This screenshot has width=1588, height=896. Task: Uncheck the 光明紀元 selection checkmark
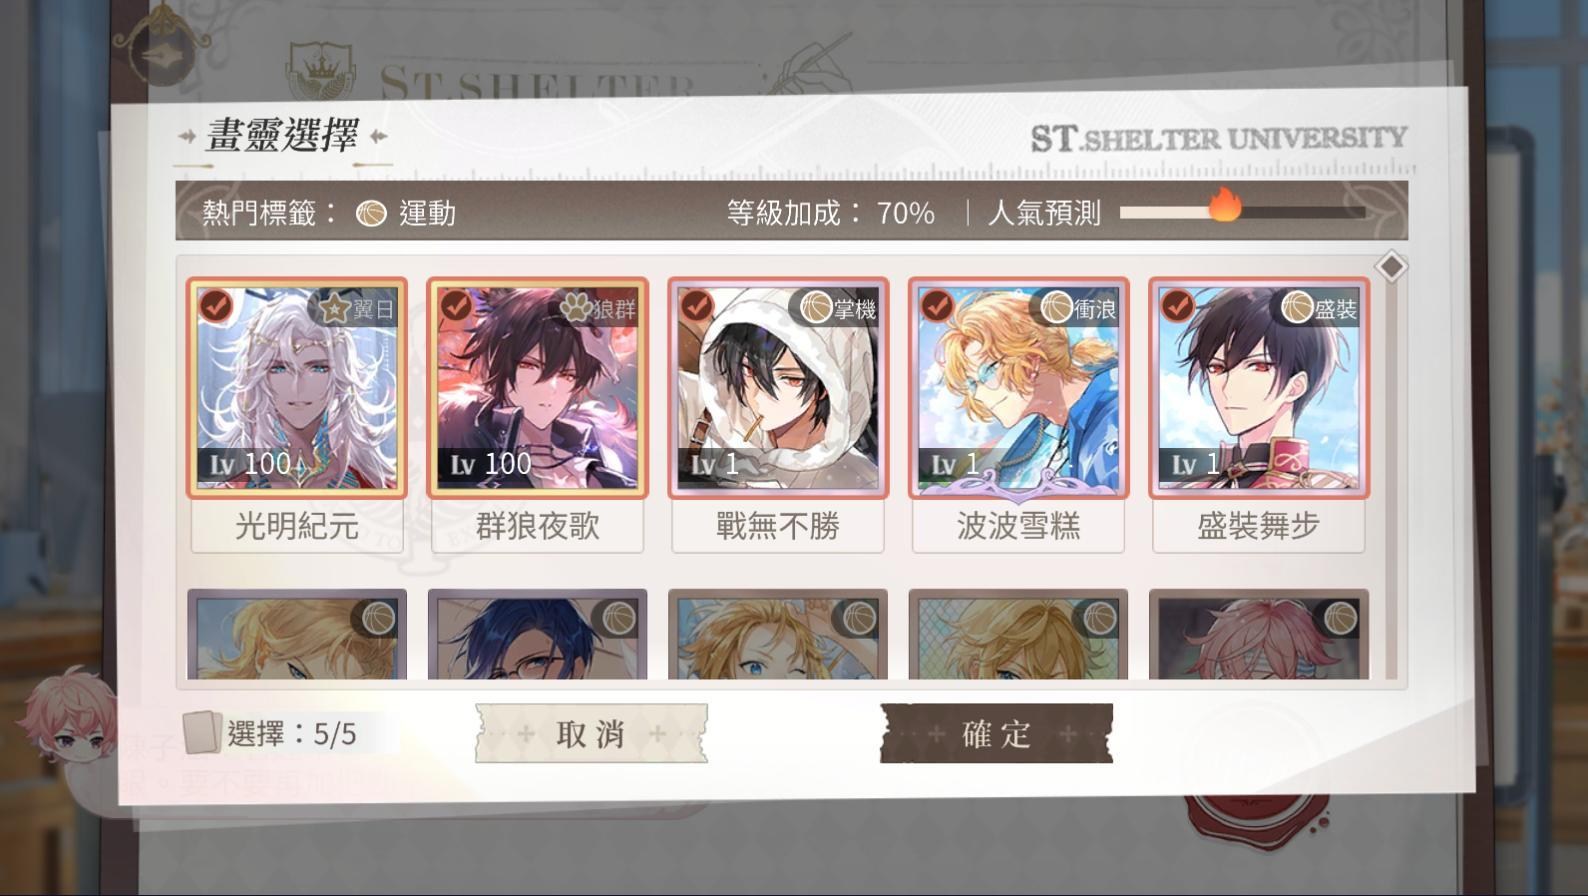point(215,305)
